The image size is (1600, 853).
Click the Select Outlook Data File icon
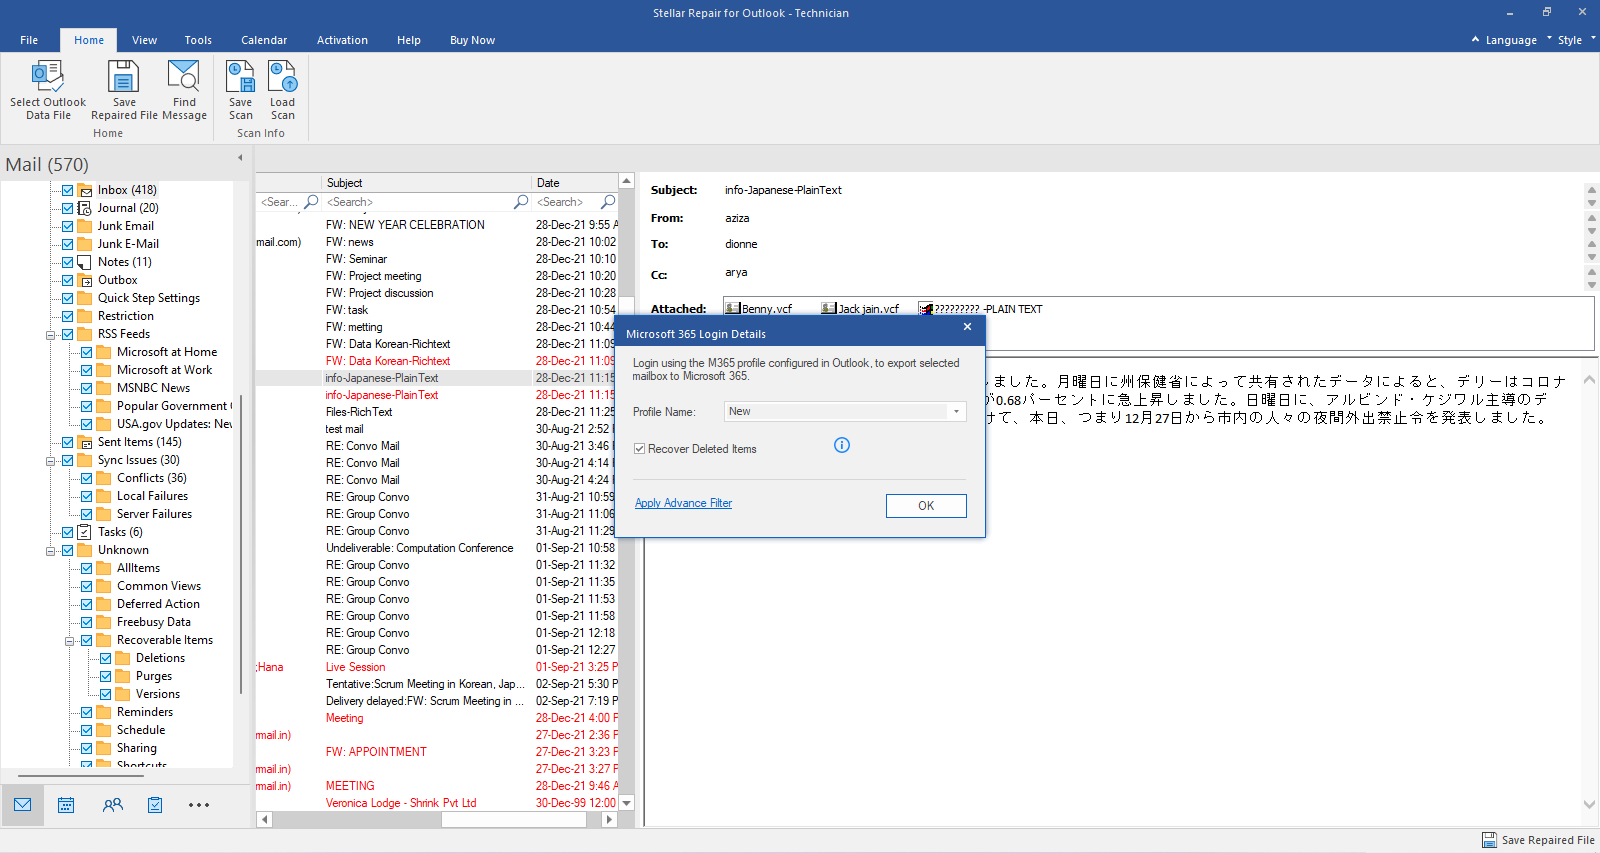(x=48, y=77)
